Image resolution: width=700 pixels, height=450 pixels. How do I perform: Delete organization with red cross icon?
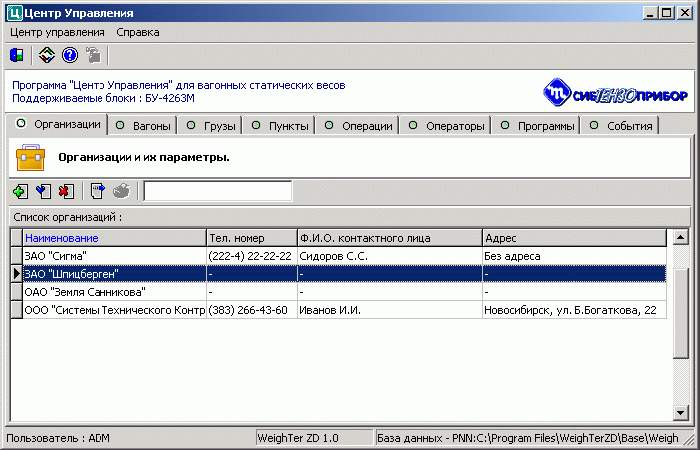click(x=67, y=192)
